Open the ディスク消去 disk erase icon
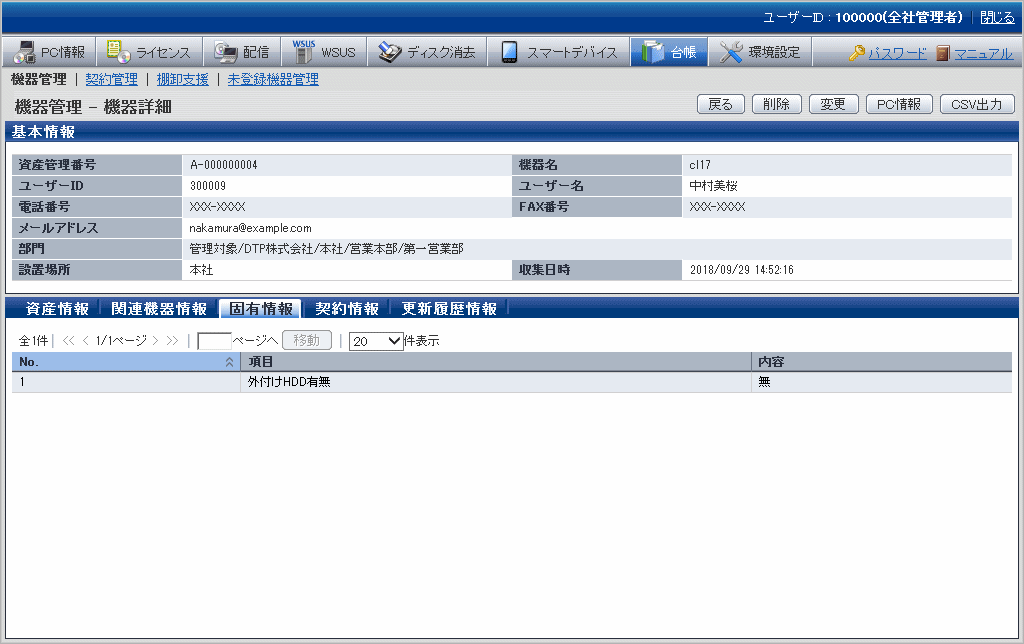 [x=390, y=52]
